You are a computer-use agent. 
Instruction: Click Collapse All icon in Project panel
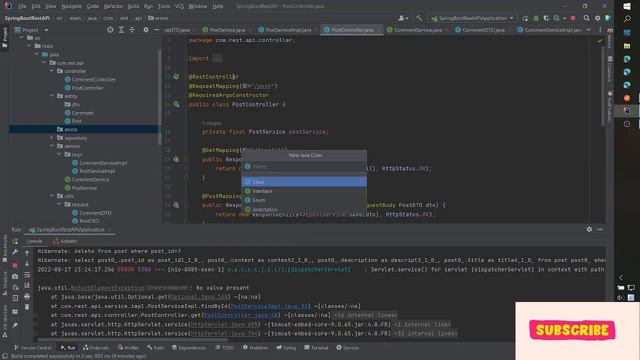click(x=132, y=30)
